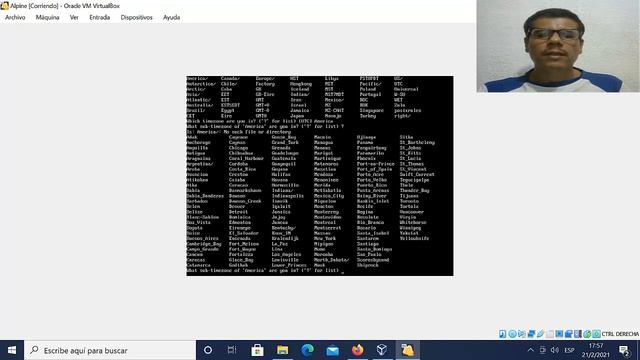Open Task View on the taskbar
The image size is (640, 360).
click(x=232, y=350)
